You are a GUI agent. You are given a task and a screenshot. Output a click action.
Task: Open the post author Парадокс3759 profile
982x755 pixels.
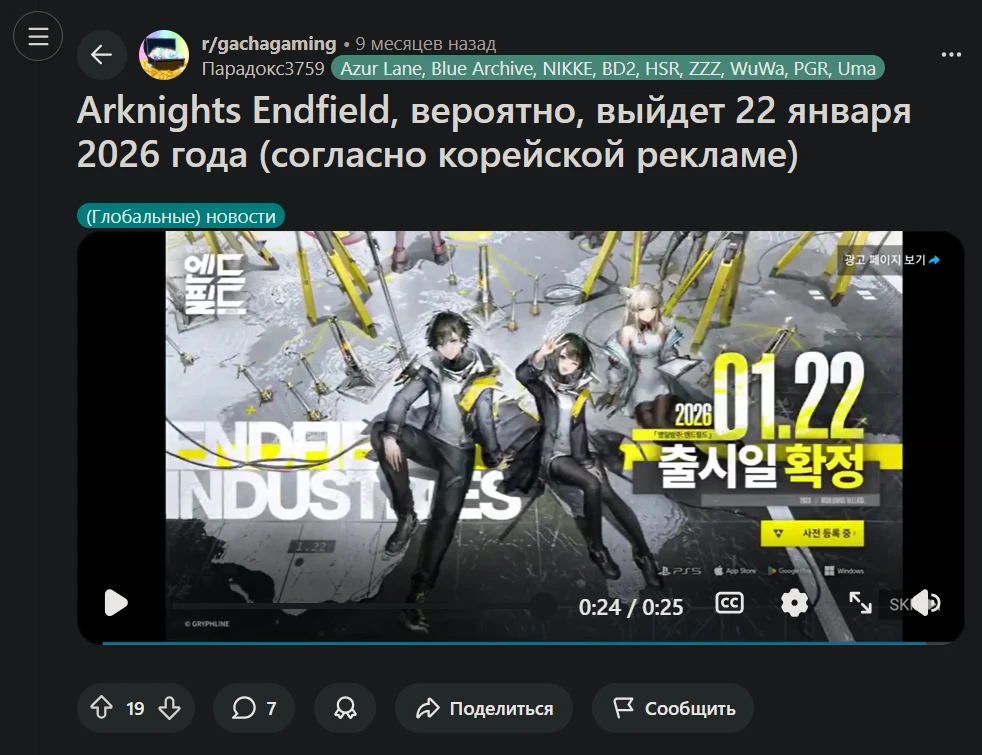point(263,68)
